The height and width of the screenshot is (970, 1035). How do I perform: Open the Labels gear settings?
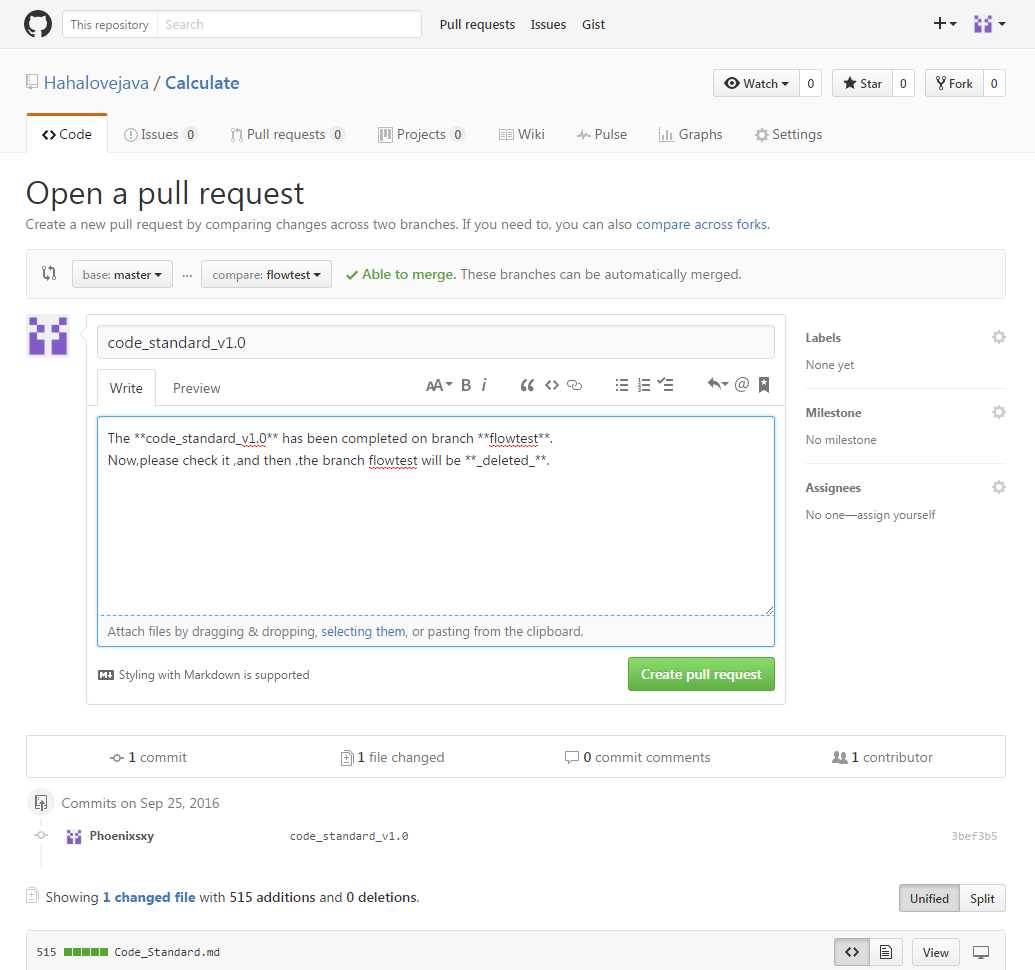[x=999, y=337]
